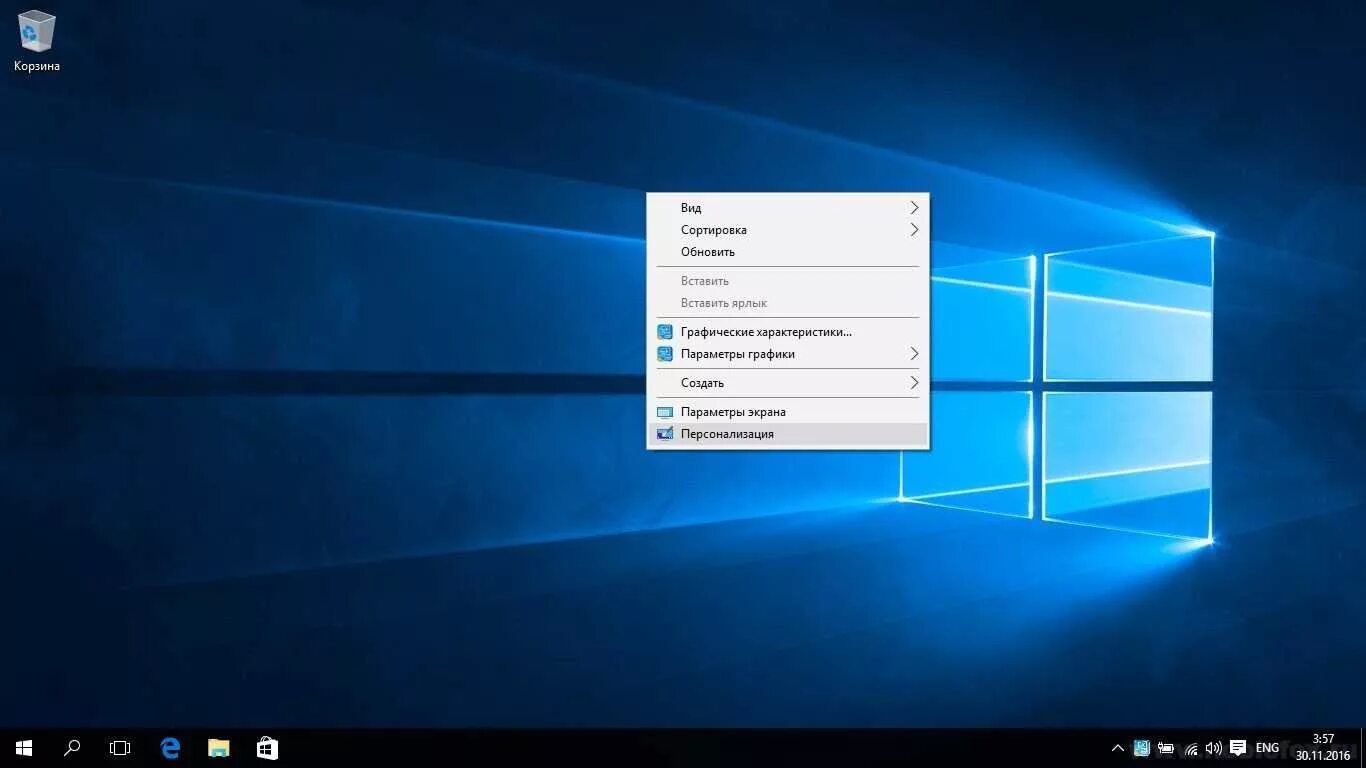Open Графические характеристики... entry
Image resolution: width=1366 pixels, height=768 pixels.
[x=788, y=332]
